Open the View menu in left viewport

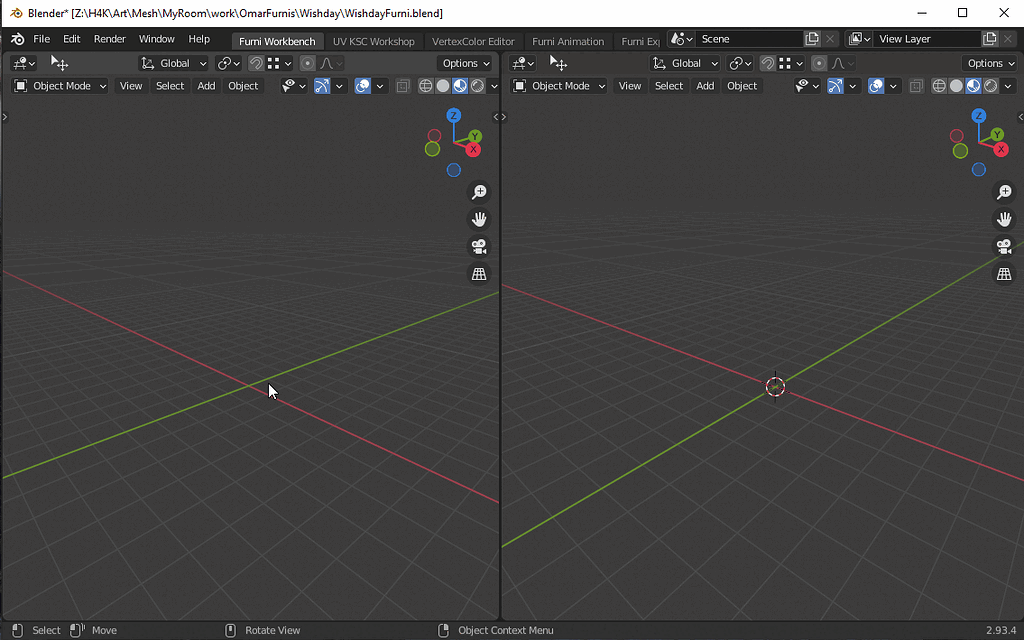point(131,86)
